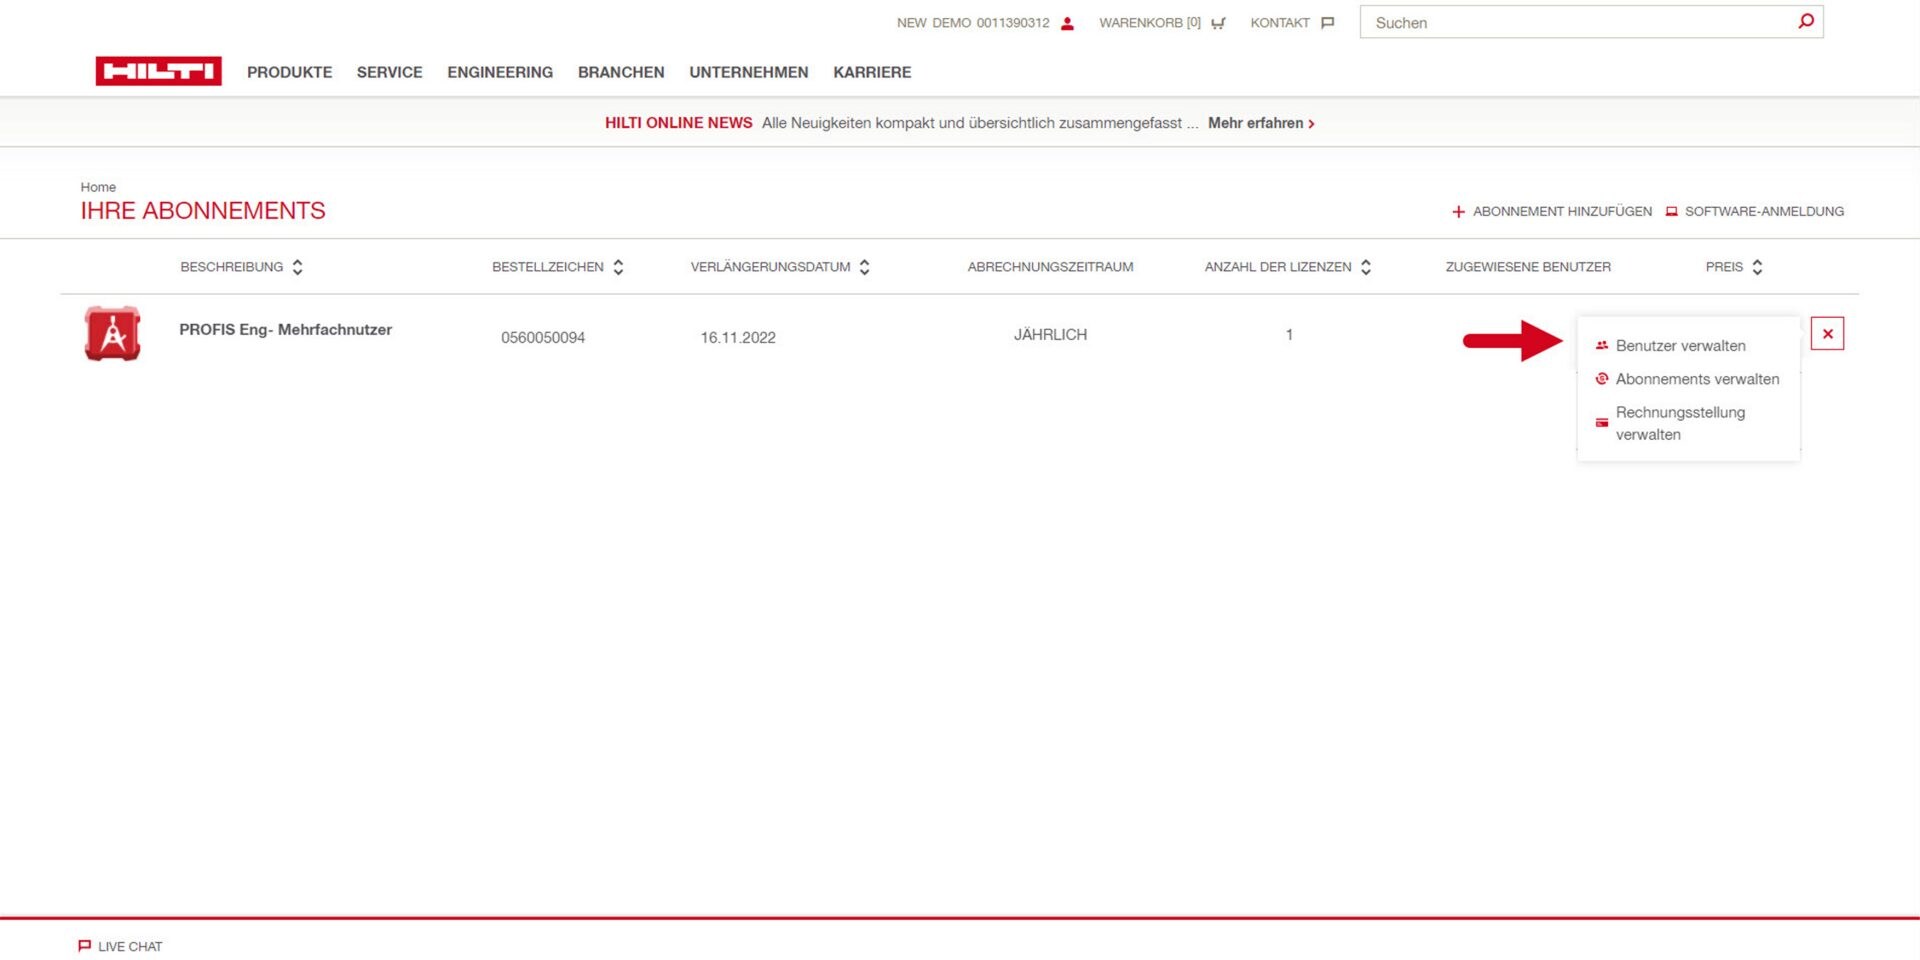Sort by Bestellzeichen column arrows
Viewport: 1920px width, 960px height.
pos(618,267)
